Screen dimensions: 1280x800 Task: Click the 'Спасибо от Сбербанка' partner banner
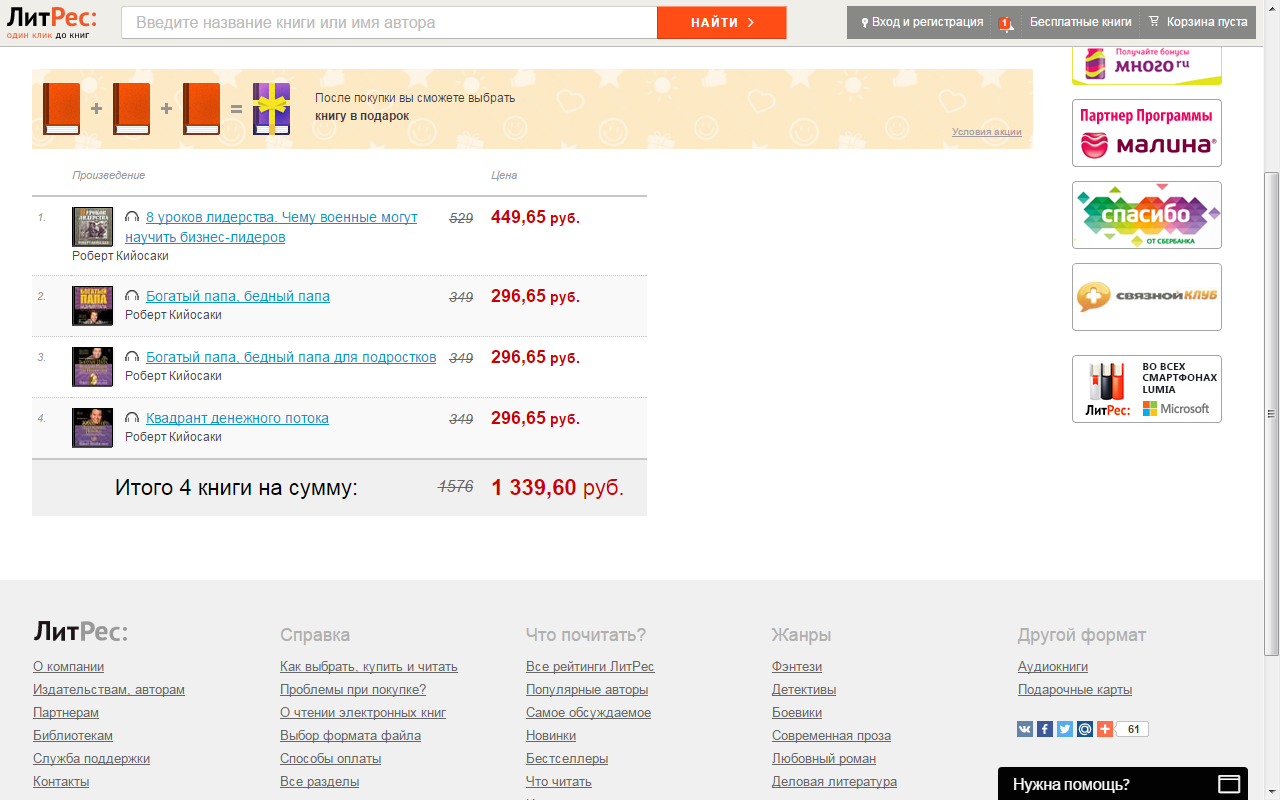tap(1147, 215)
